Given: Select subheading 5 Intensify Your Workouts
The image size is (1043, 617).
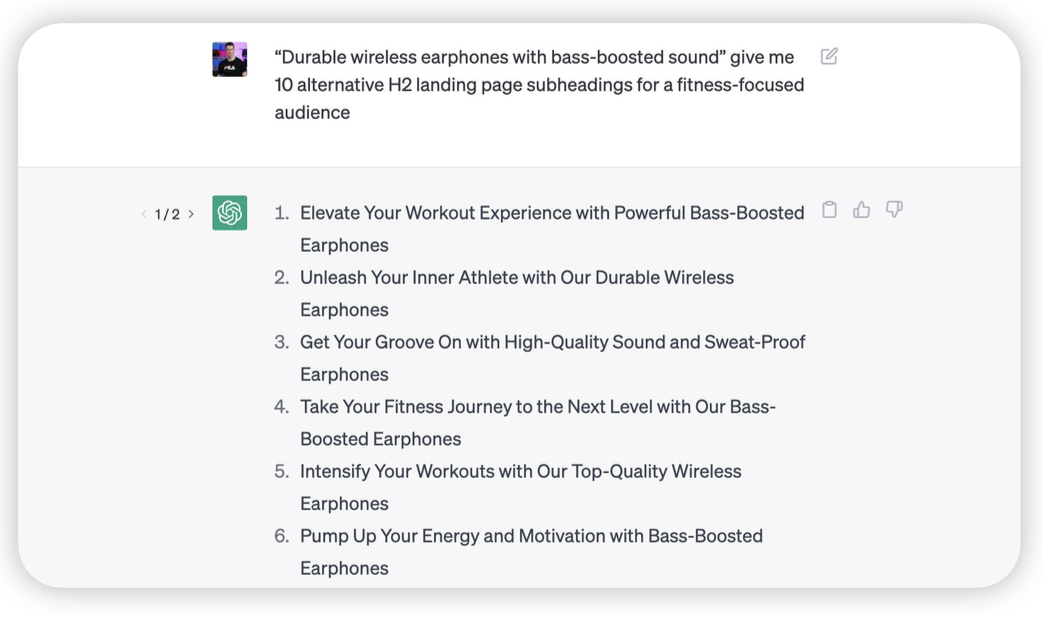Looking at the screenshot, I should click(521, 487).
